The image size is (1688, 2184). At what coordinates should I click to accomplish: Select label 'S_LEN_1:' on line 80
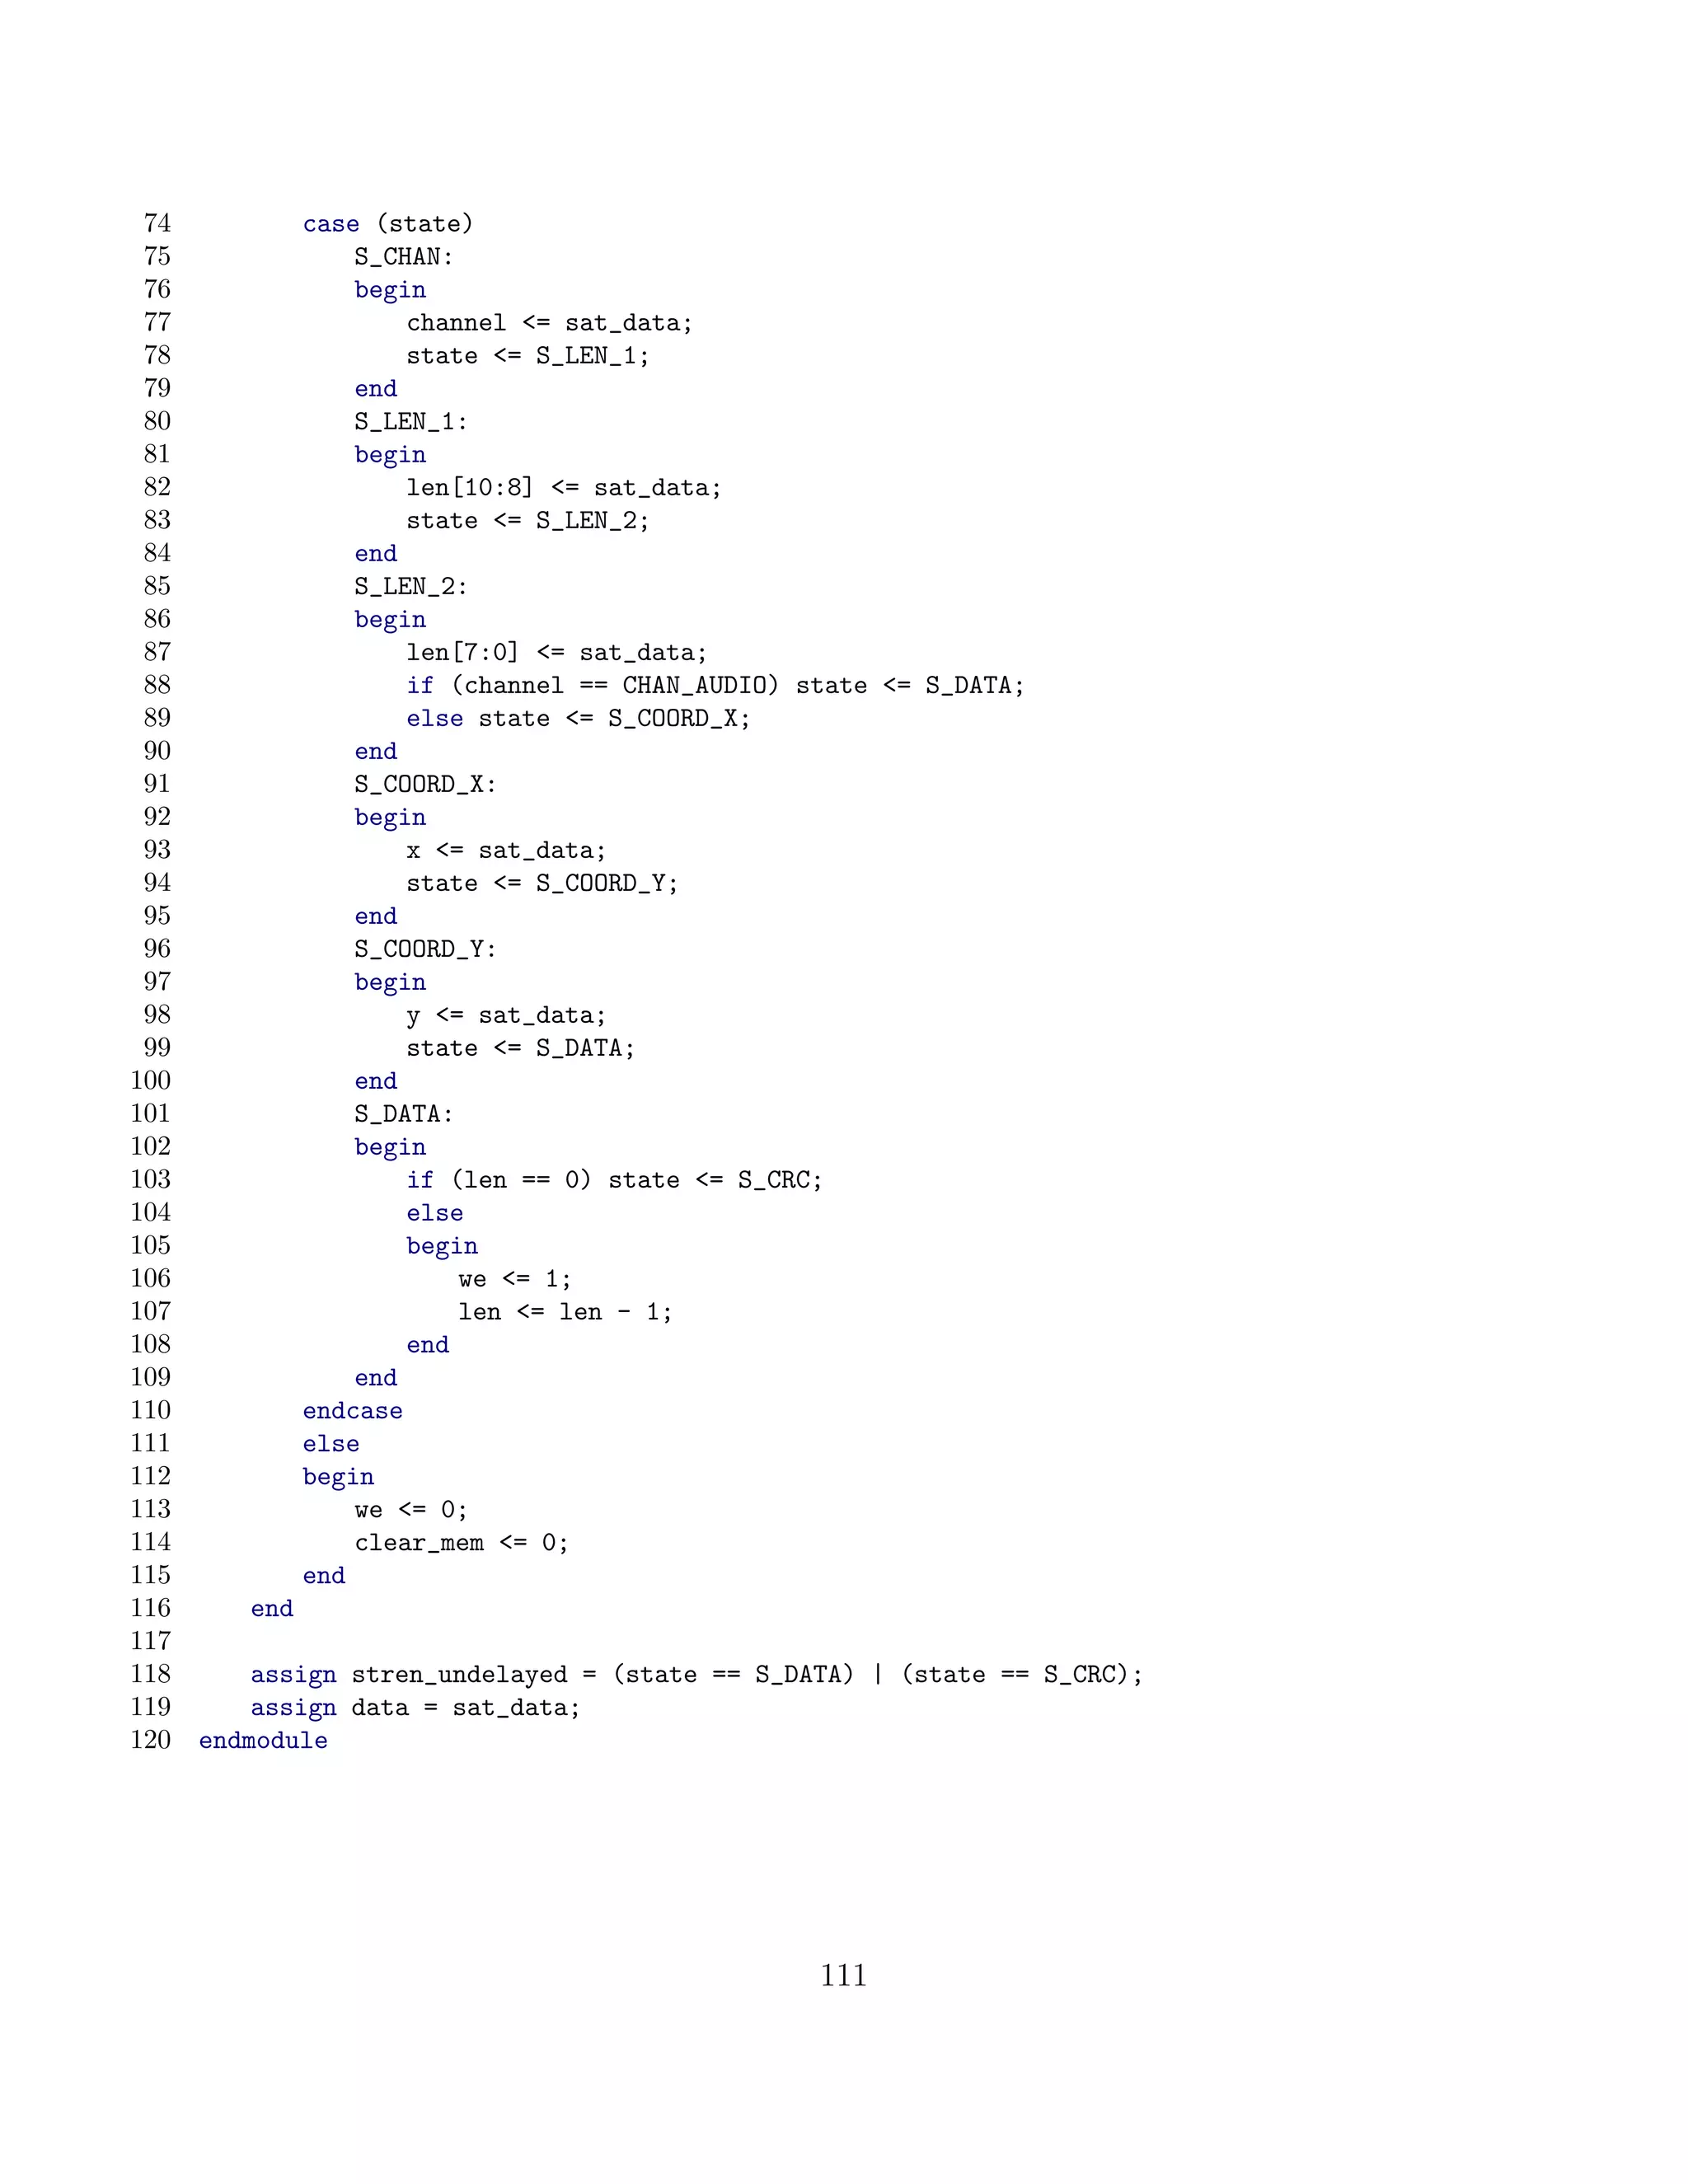coord(411,422)
